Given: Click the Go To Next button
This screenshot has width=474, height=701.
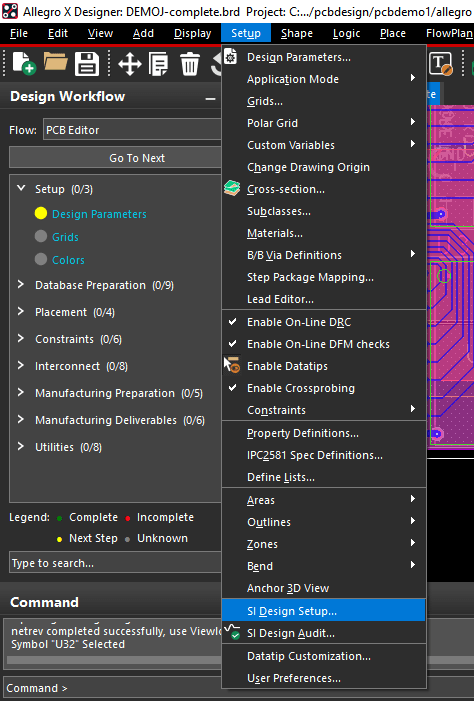Looking at the screenshot, I should click(115, 158).
